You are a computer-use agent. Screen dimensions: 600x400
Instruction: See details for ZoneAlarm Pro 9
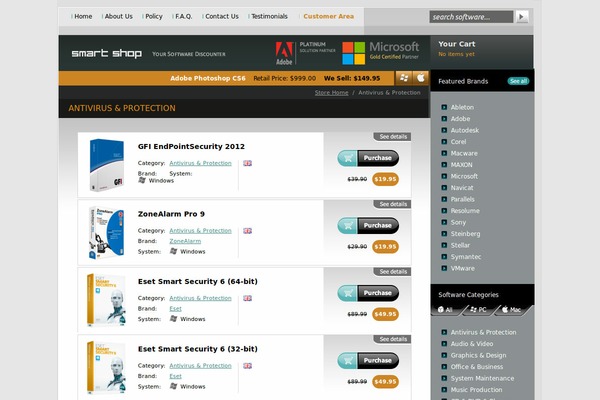point(393,204)
